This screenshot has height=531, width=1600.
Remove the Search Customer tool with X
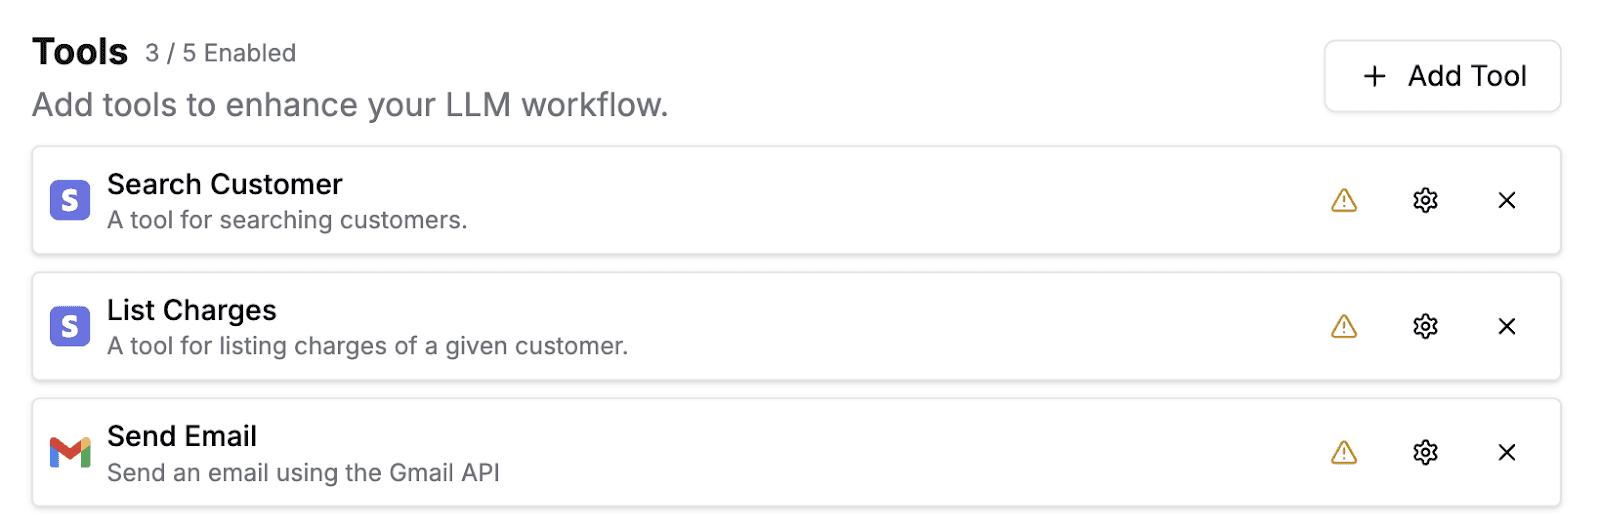(x=1507, y=200)
